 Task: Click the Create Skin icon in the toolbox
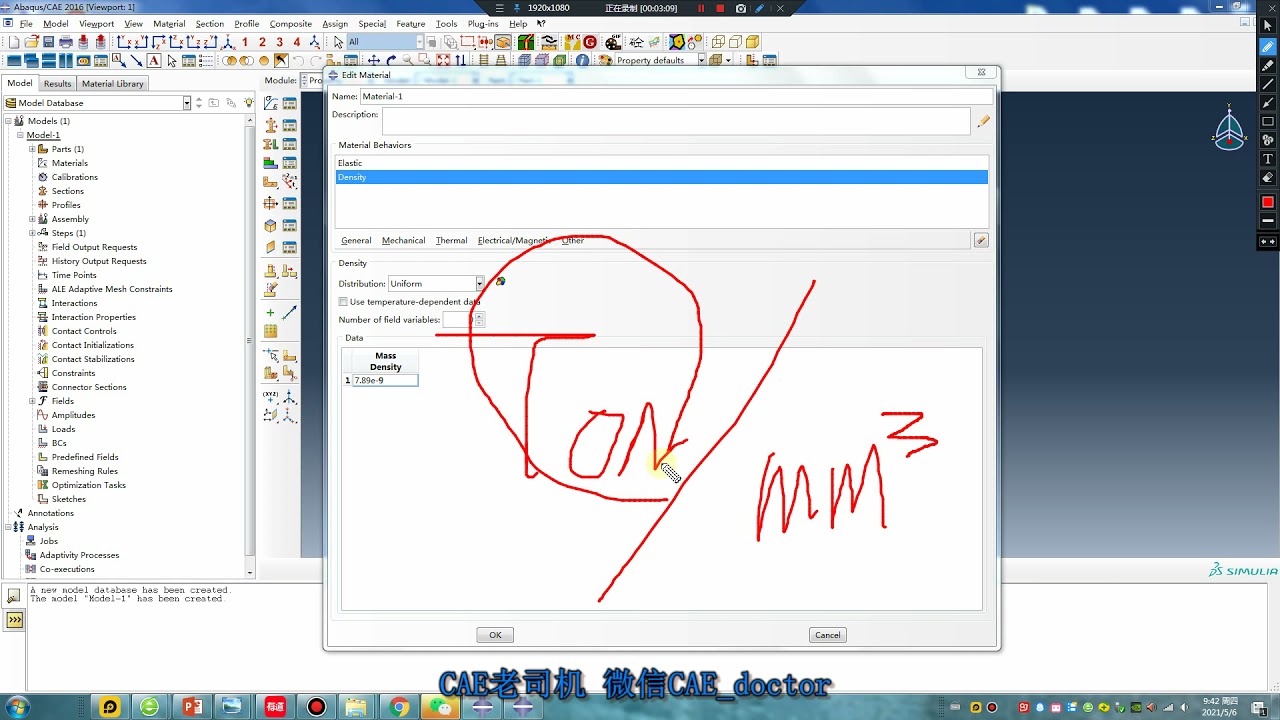270,226
